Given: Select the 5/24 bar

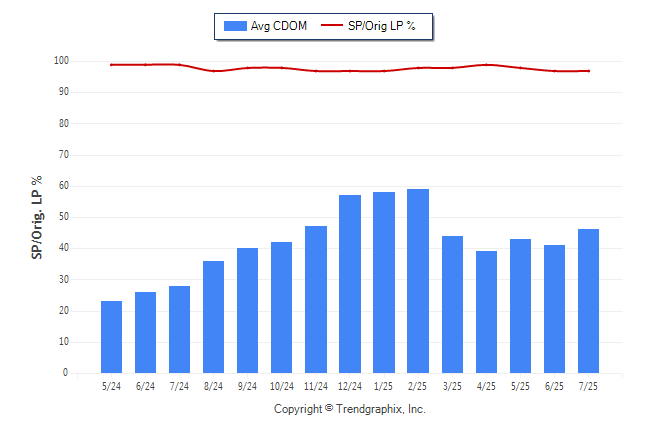Looking at the screenshot, I should point(111,337).
